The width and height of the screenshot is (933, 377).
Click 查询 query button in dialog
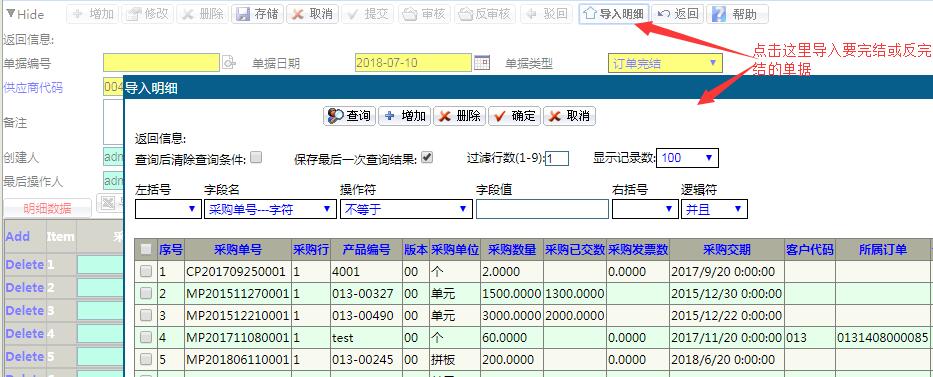pyautogui.click(x=350, y=116)
